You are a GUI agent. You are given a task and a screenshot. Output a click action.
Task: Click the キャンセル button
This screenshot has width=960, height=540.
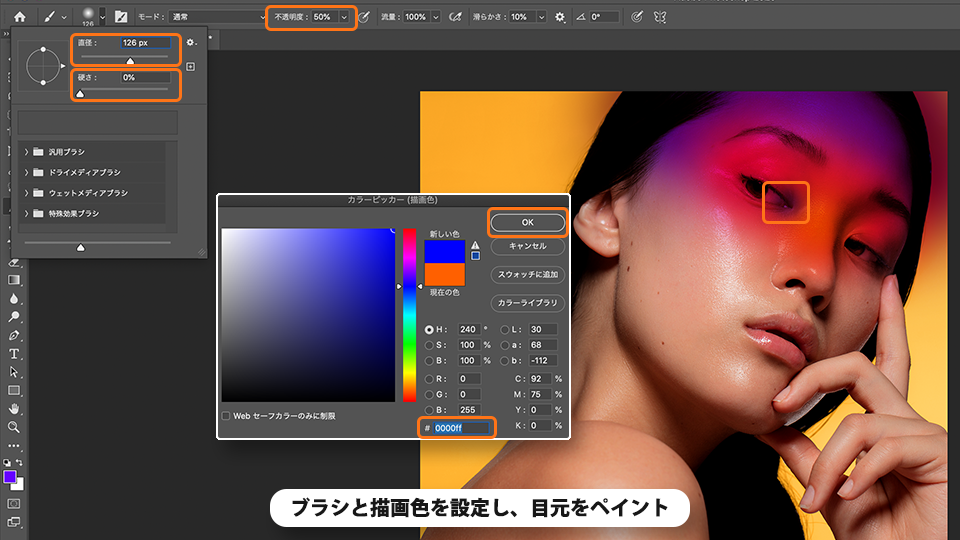(x=527, y=246)
